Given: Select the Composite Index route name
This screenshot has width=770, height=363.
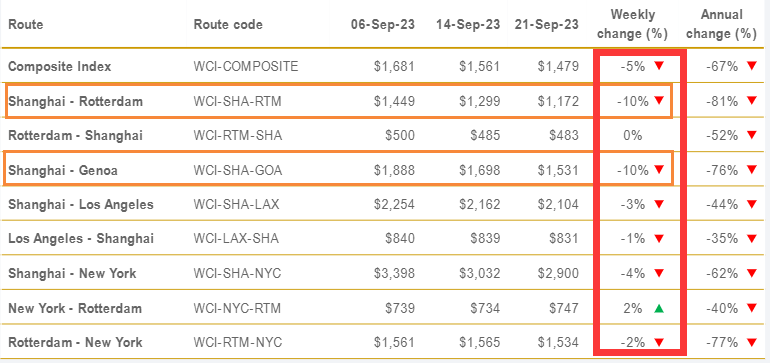Looking at the screenshot, I should 60,66.
